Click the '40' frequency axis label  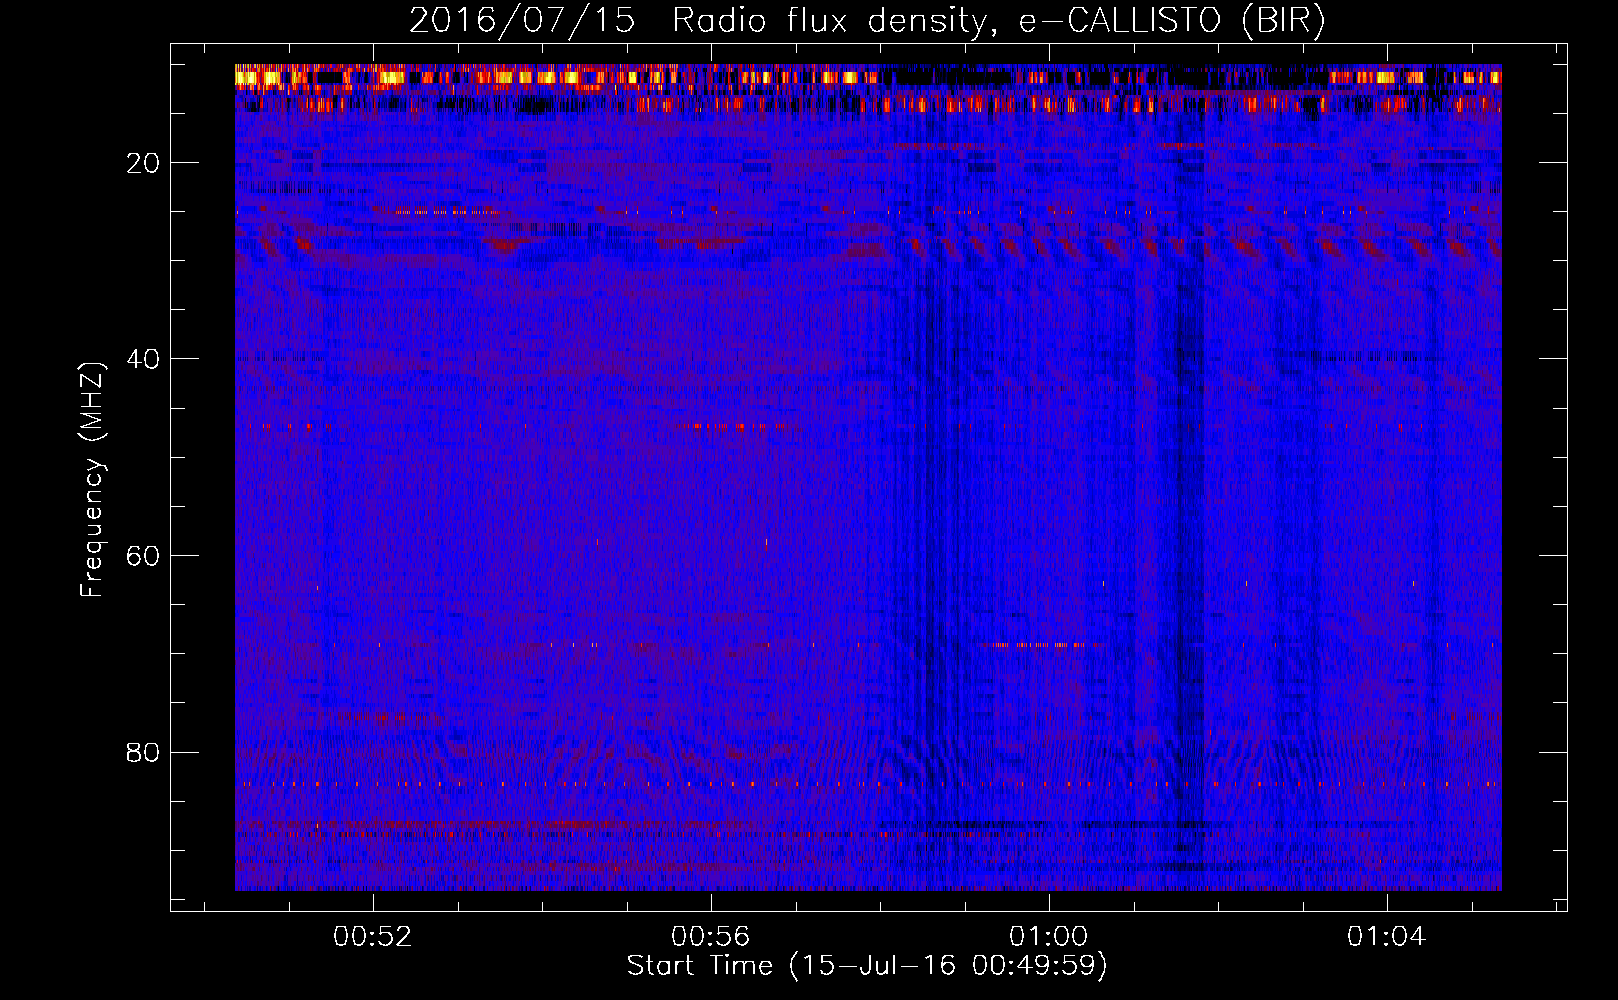tap(143, 359)
